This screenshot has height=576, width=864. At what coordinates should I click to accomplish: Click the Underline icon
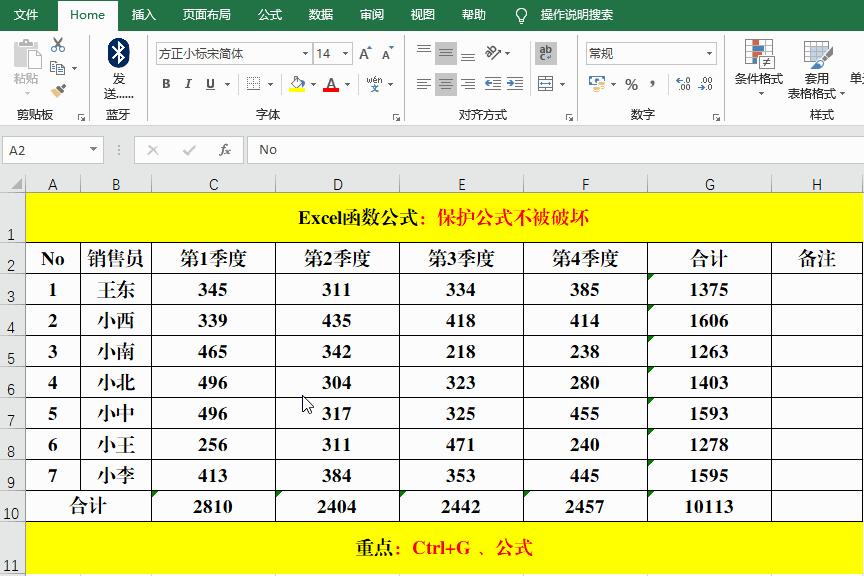[x=209, y=83]
